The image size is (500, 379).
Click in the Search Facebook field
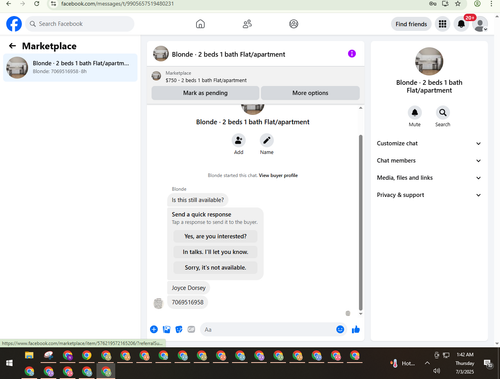click(x=80, y=24)
